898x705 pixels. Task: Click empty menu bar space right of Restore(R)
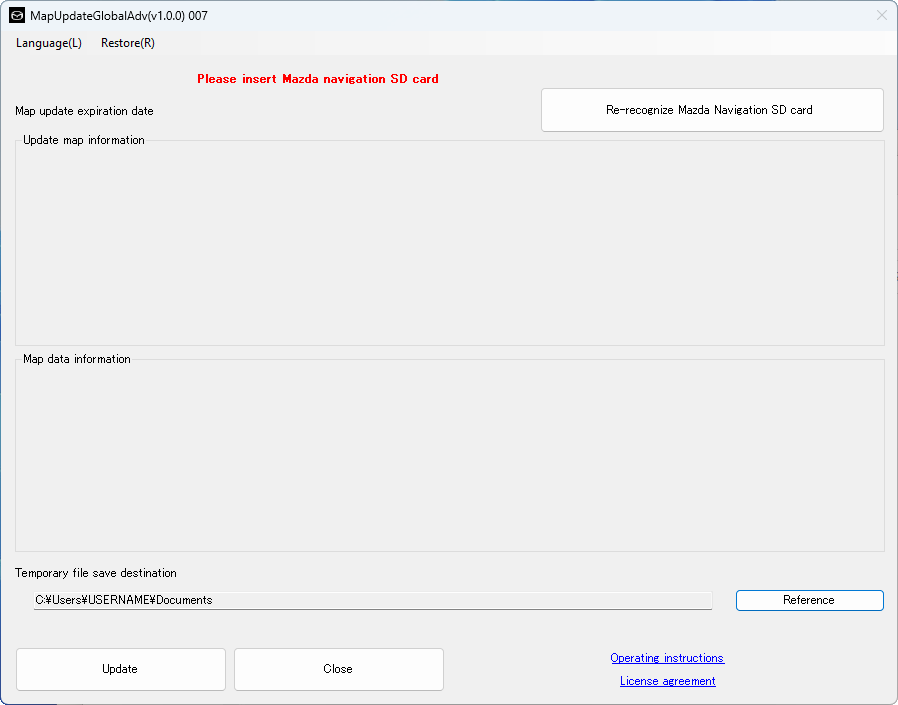[500, 43]
